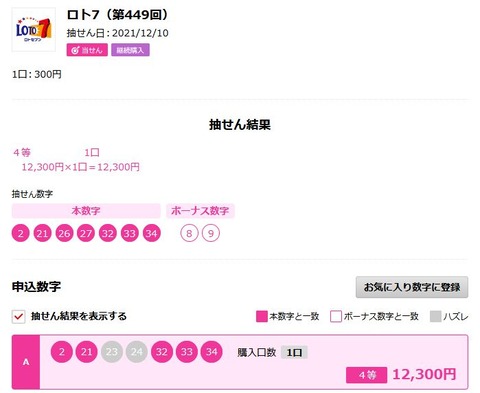Click the purple 継続購入 badge

130,50
